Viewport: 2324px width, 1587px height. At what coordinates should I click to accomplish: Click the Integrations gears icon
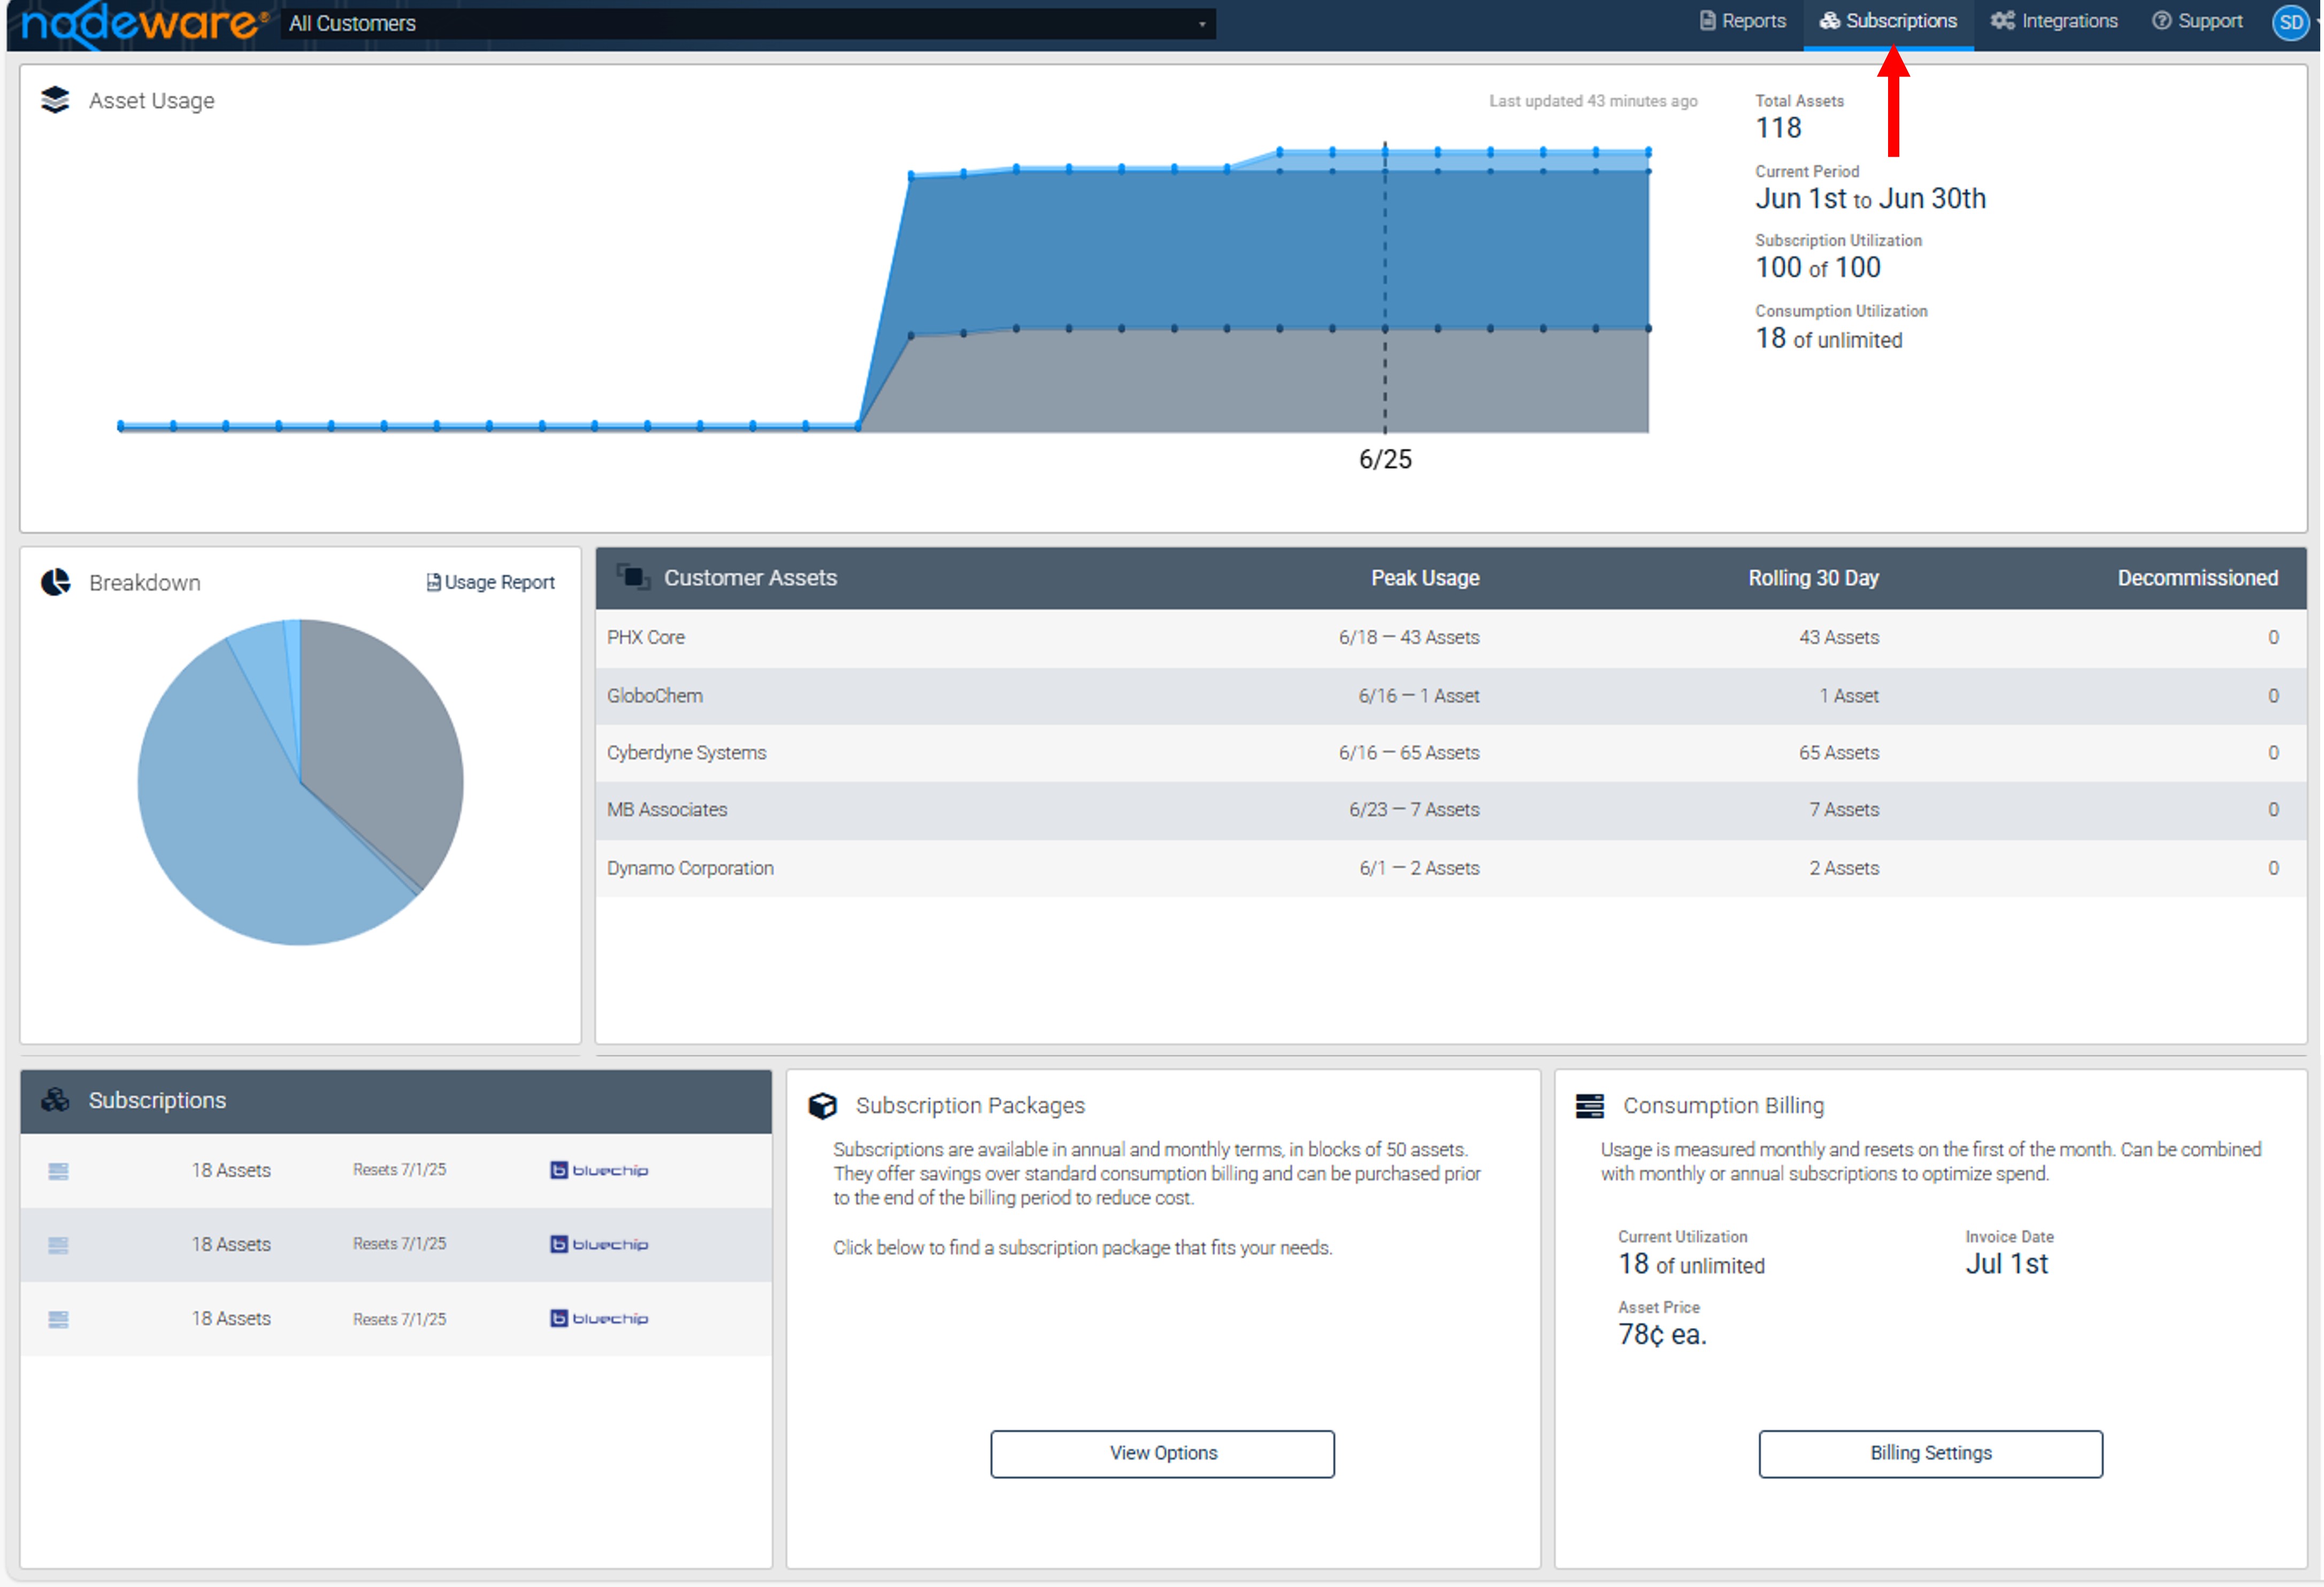(2002, 21)
